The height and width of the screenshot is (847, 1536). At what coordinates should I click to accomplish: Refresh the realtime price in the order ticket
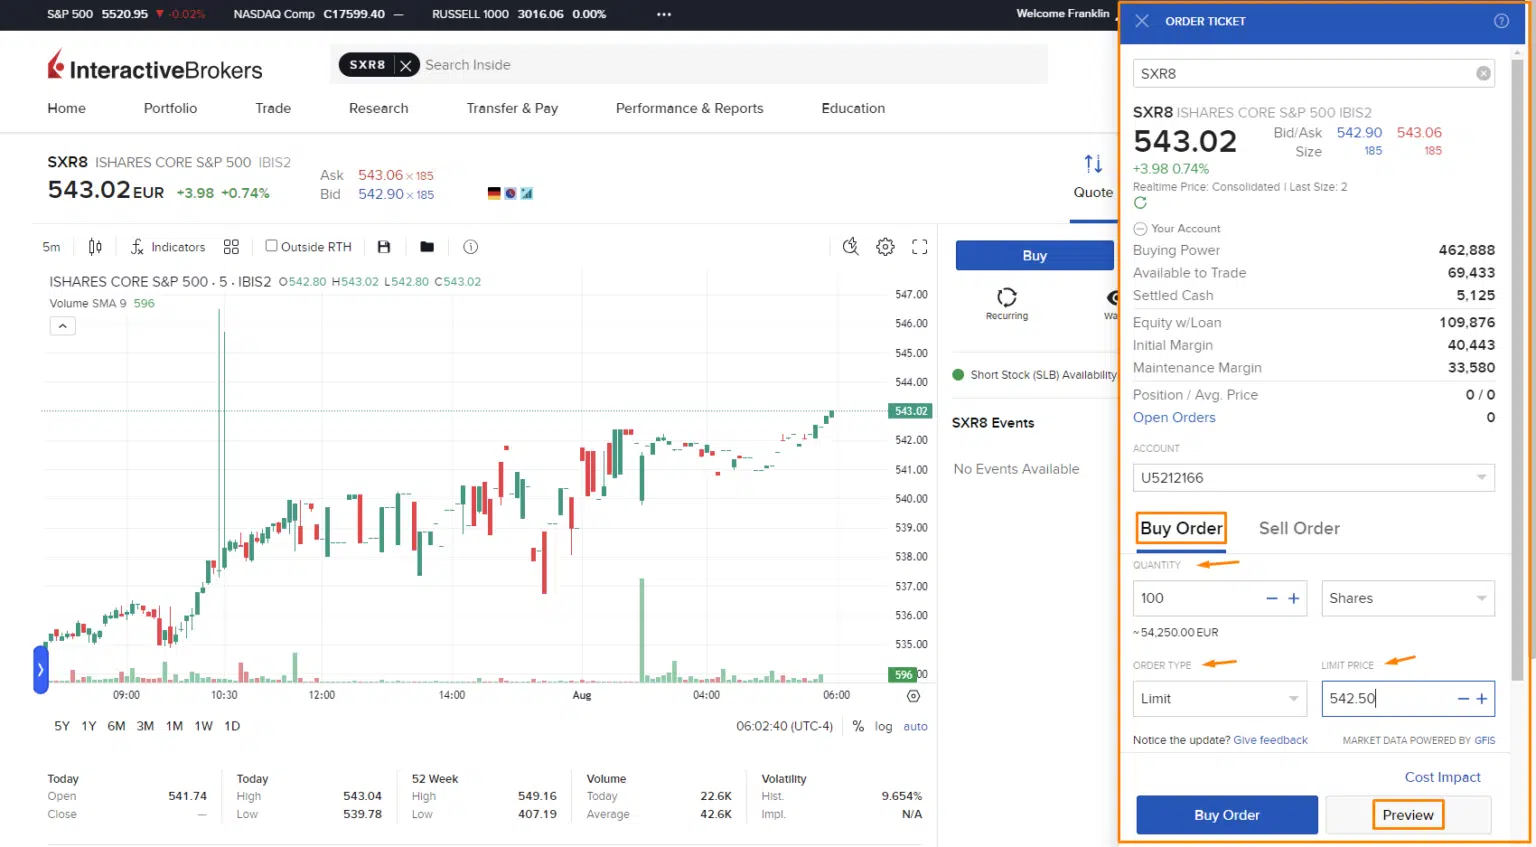point(1139,201)
